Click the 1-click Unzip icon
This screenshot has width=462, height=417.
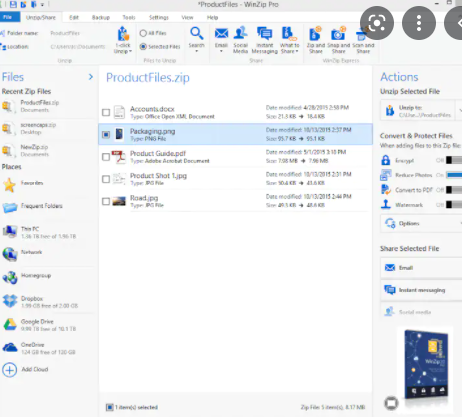tap(123, 34)
